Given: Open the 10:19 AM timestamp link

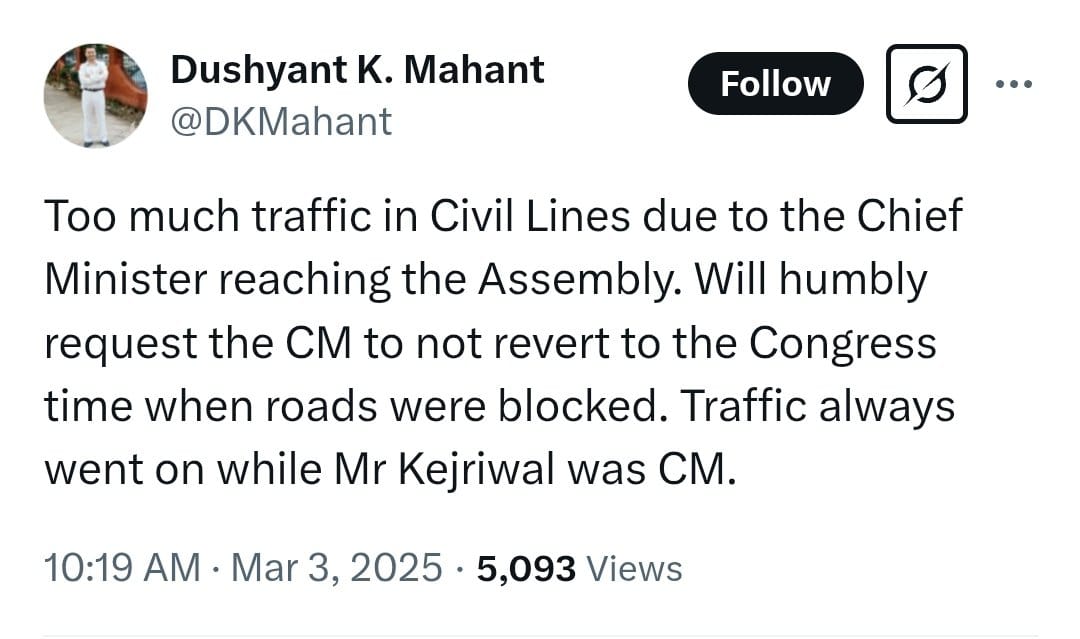Looking at the screenshot, I should (x=122, y=568).
